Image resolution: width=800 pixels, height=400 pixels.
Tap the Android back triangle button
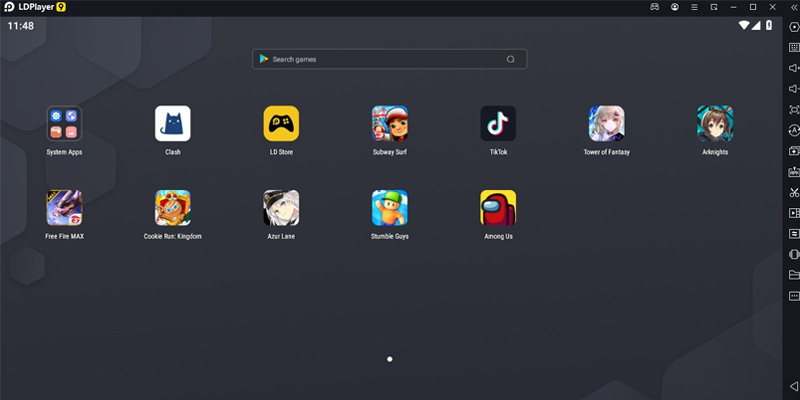[794, 386]
